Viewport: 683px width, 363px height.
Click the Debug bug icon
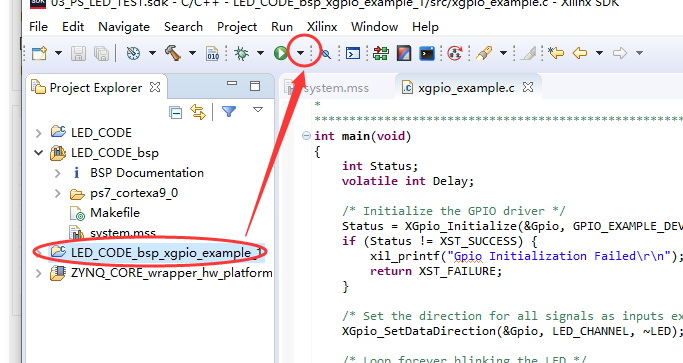[x=241, y=53]
